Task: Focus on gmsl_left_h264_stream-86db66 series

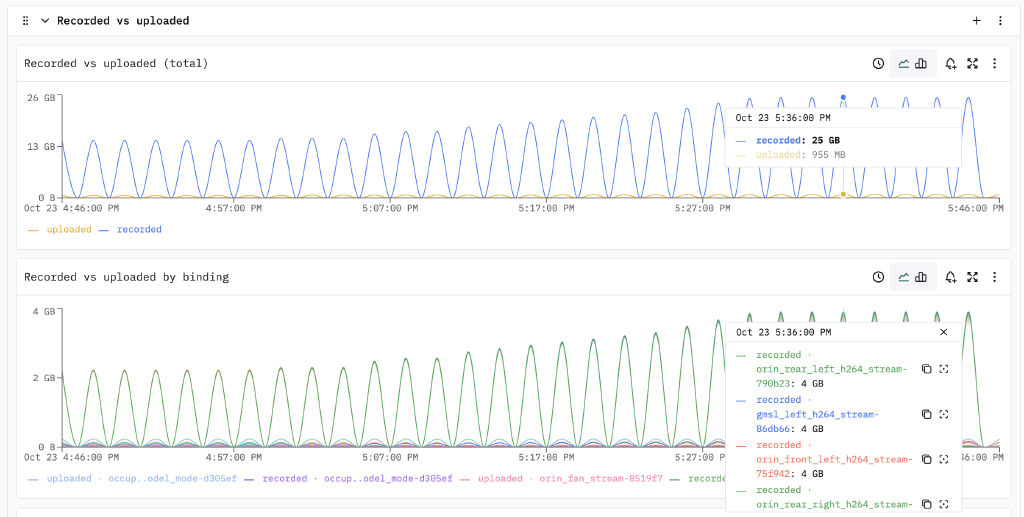Action: click(x=944, y=414)
